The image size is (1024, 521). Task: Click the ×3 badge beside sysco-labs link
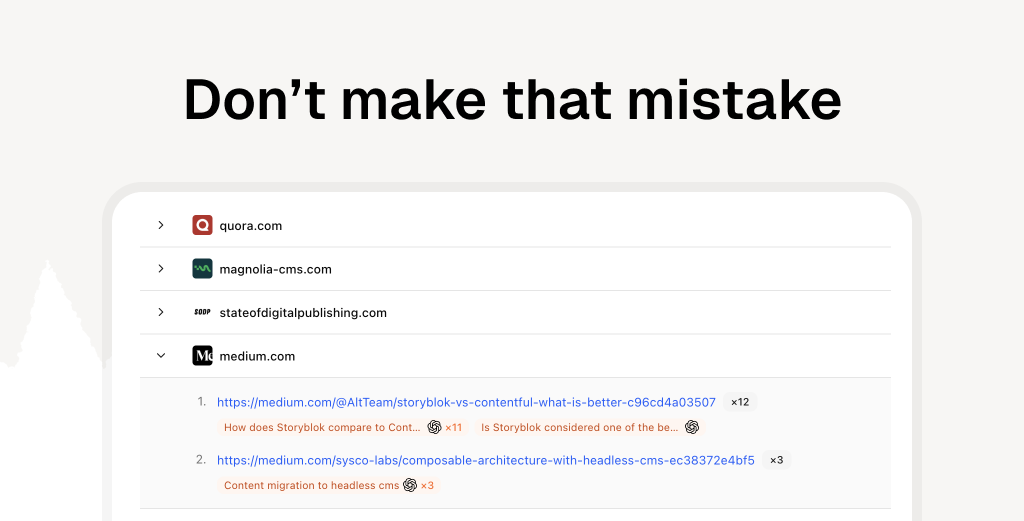click(776, 460)
